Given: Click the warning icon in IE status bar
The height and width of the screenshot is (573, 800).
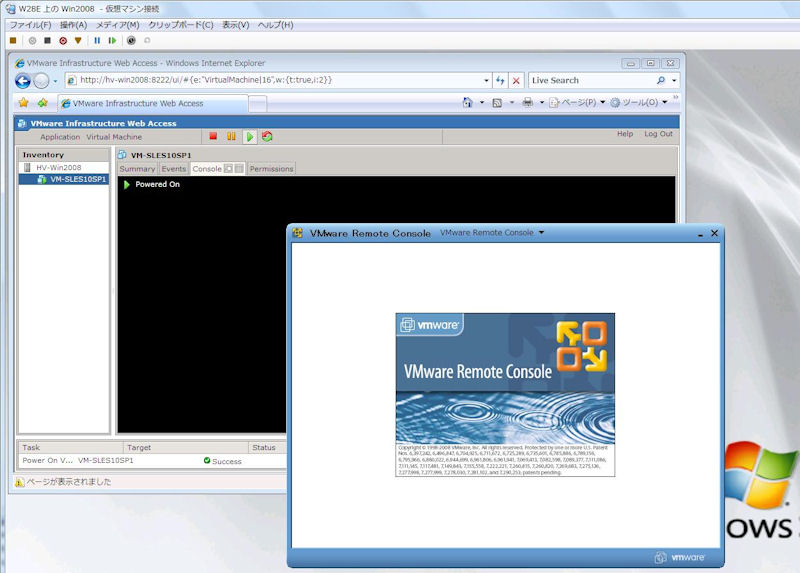Looking at the screenshot, I should [x=19, y=482].
